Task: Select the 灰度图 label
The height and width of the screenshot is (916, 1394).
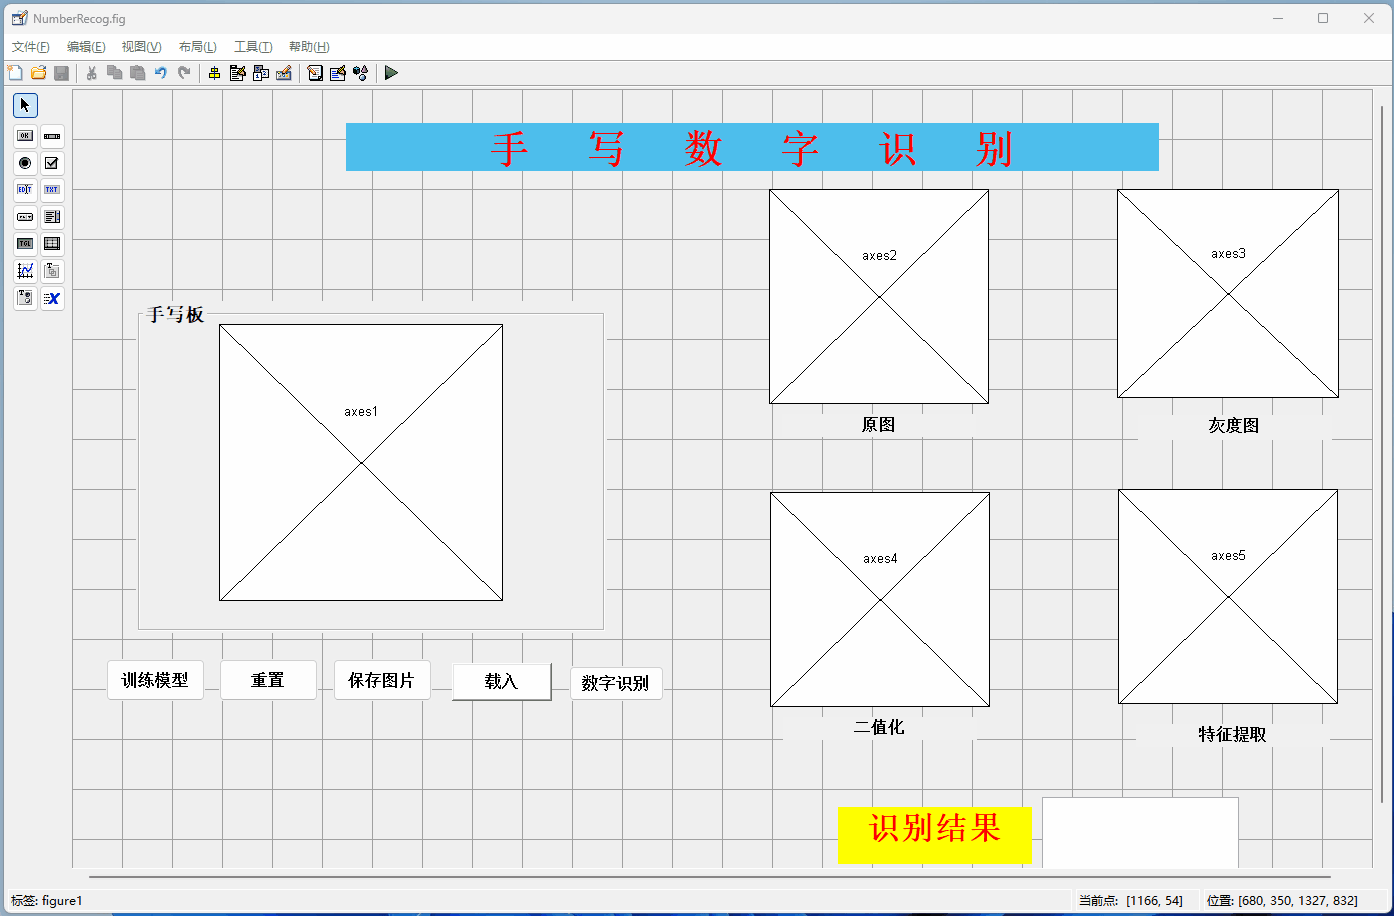Action: coord(1234,425)
